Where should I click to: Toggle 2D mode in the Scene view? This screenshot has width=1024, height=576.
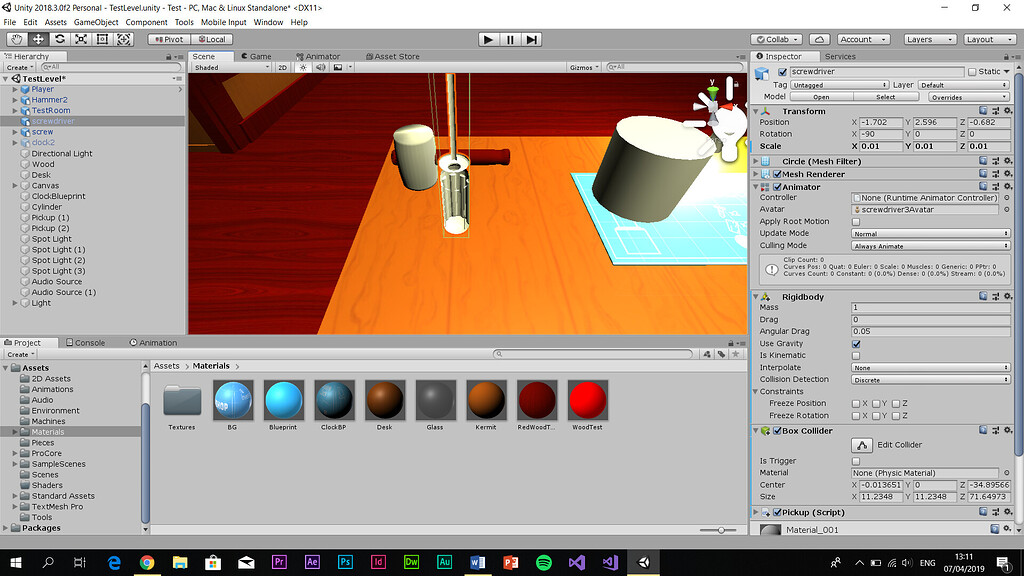click(283, 67)
